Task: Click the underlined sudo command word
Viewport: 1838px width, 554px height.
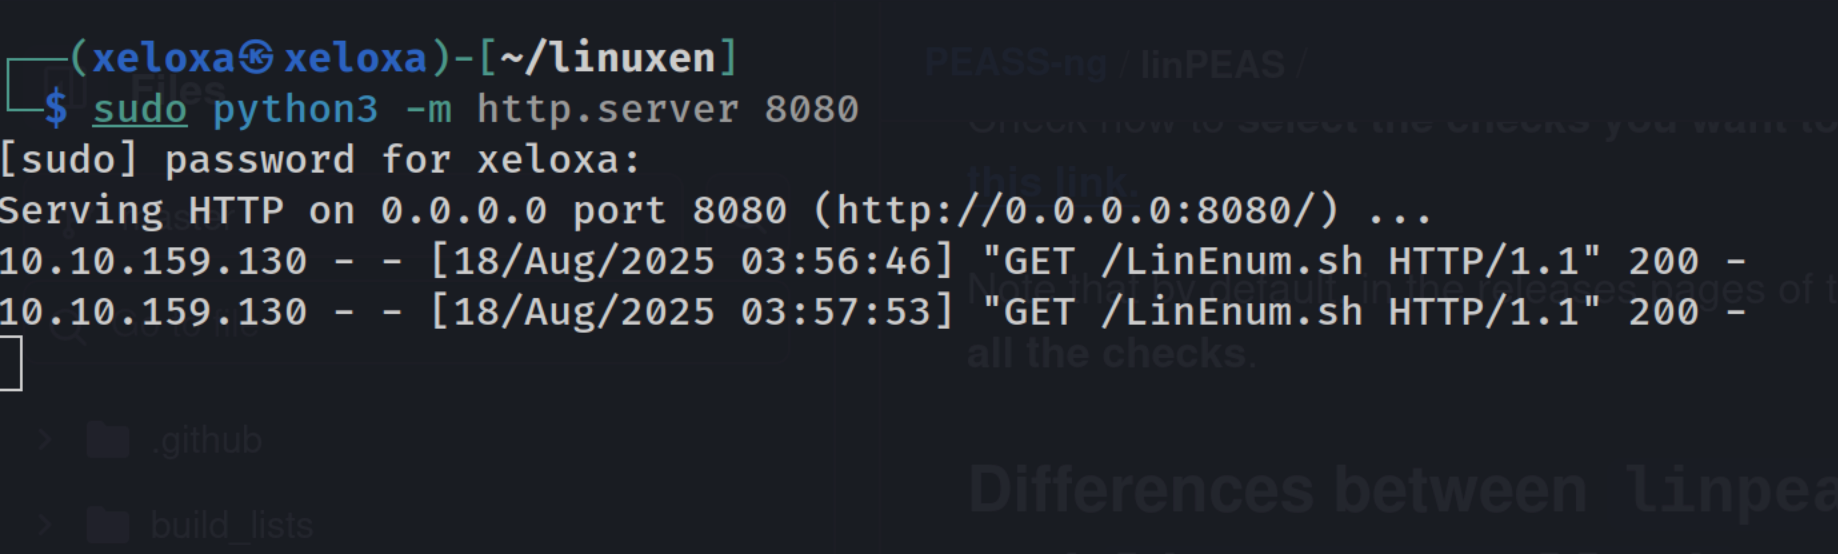Action: pyautogui.click(x=140, y=109)
